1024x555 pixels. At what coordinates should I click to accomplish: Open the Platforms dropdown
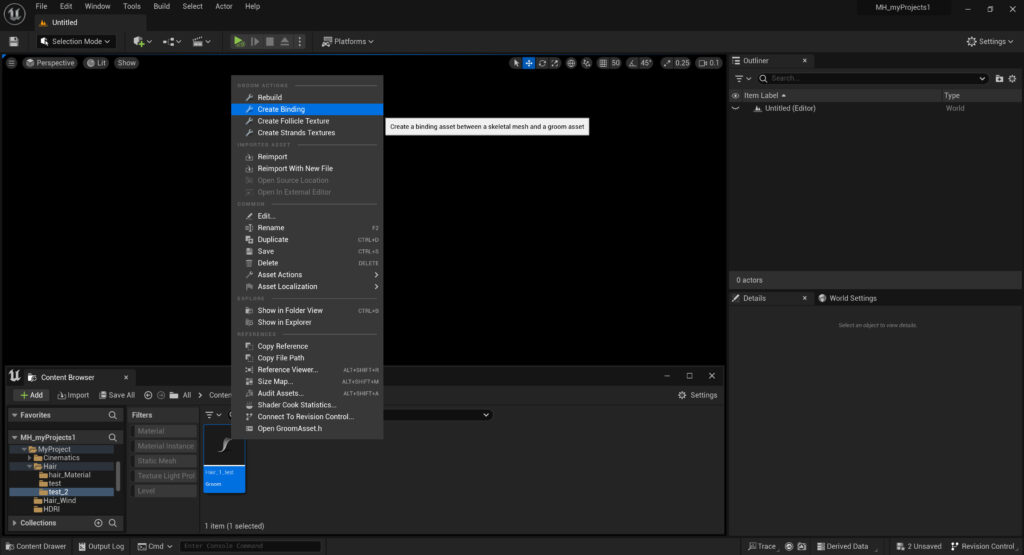[x=348, y=41]
